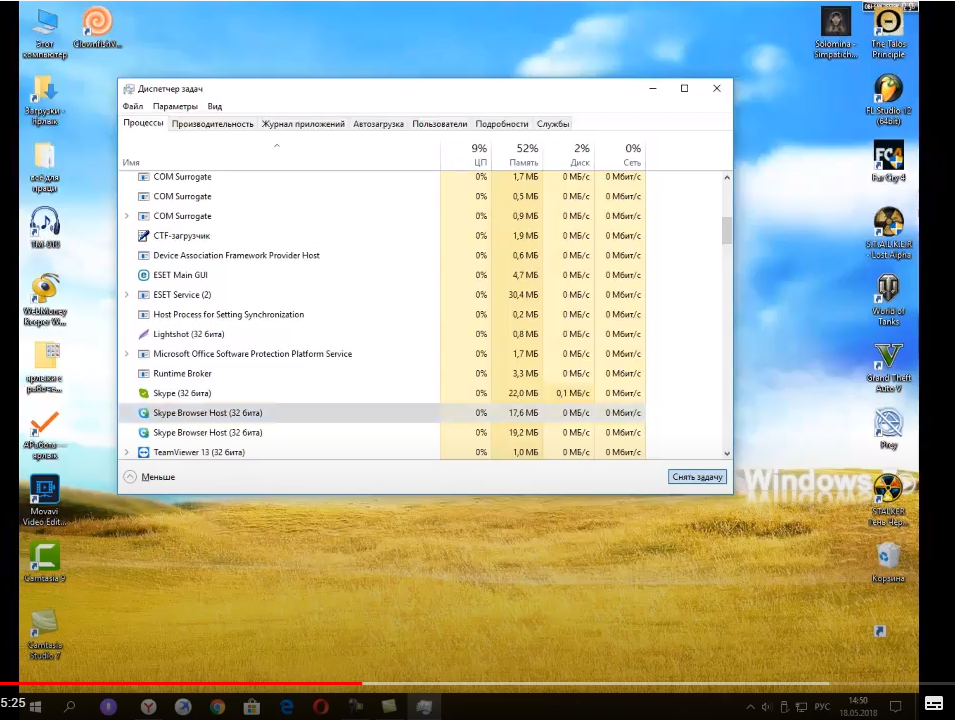Expand the TeamViewer 13 process group
955x720 pixels.
(127, 452)
